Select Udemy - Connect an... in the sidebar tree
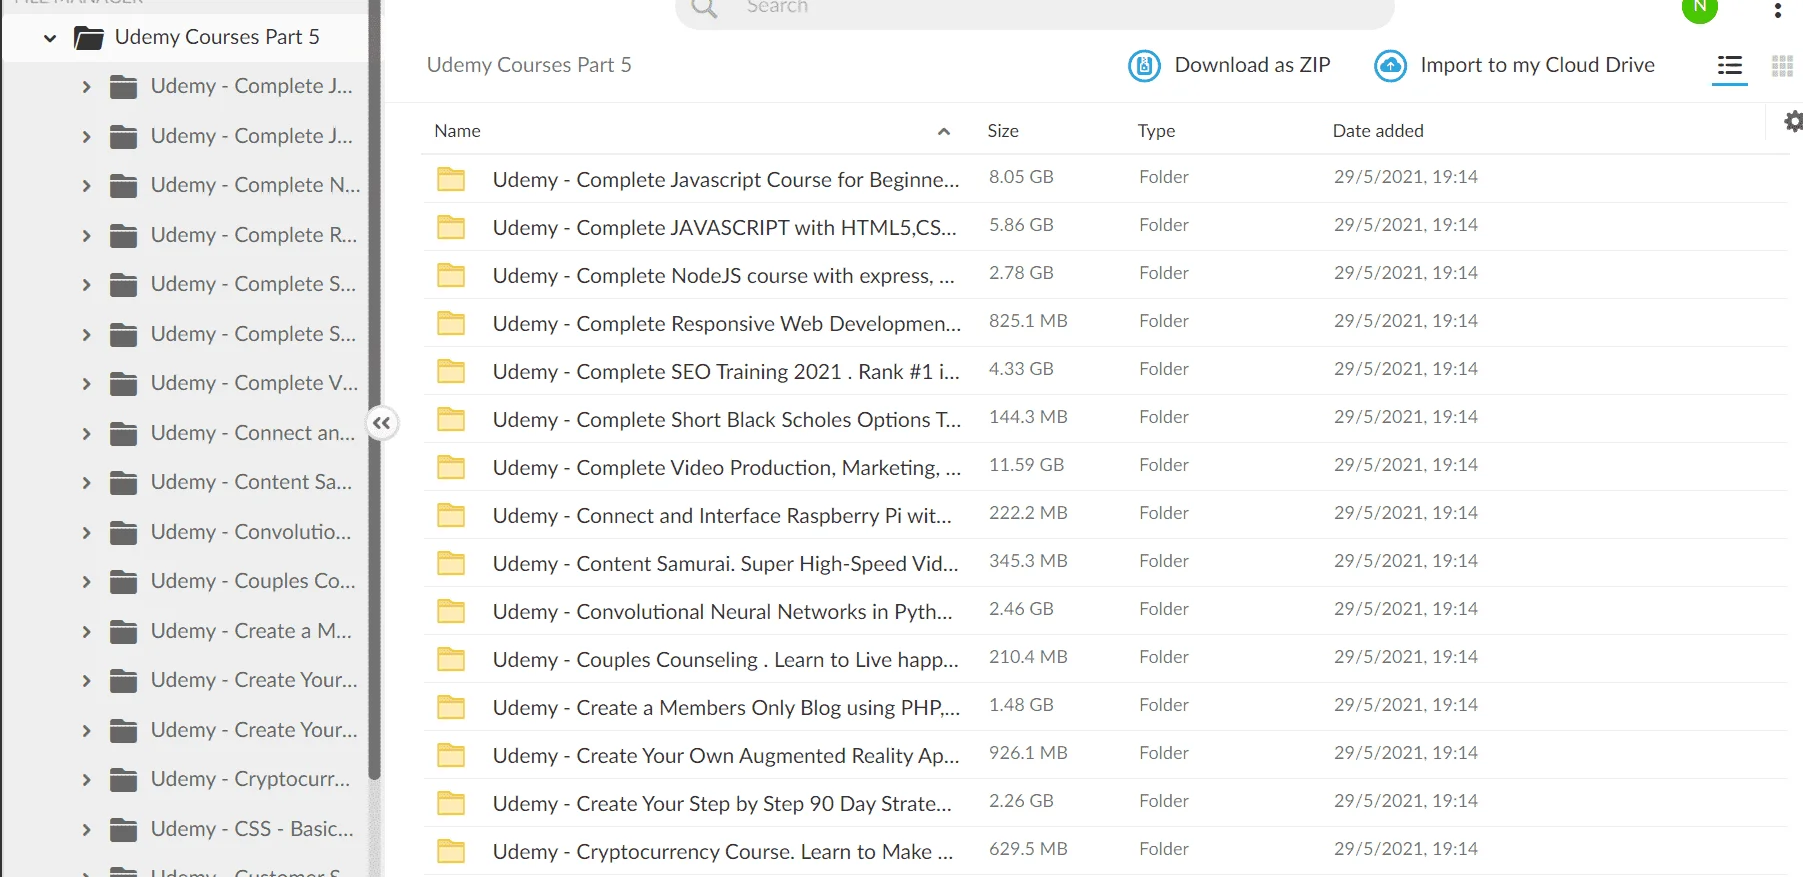This screenshot has width=1803, height=877. (x=252, y=433)
